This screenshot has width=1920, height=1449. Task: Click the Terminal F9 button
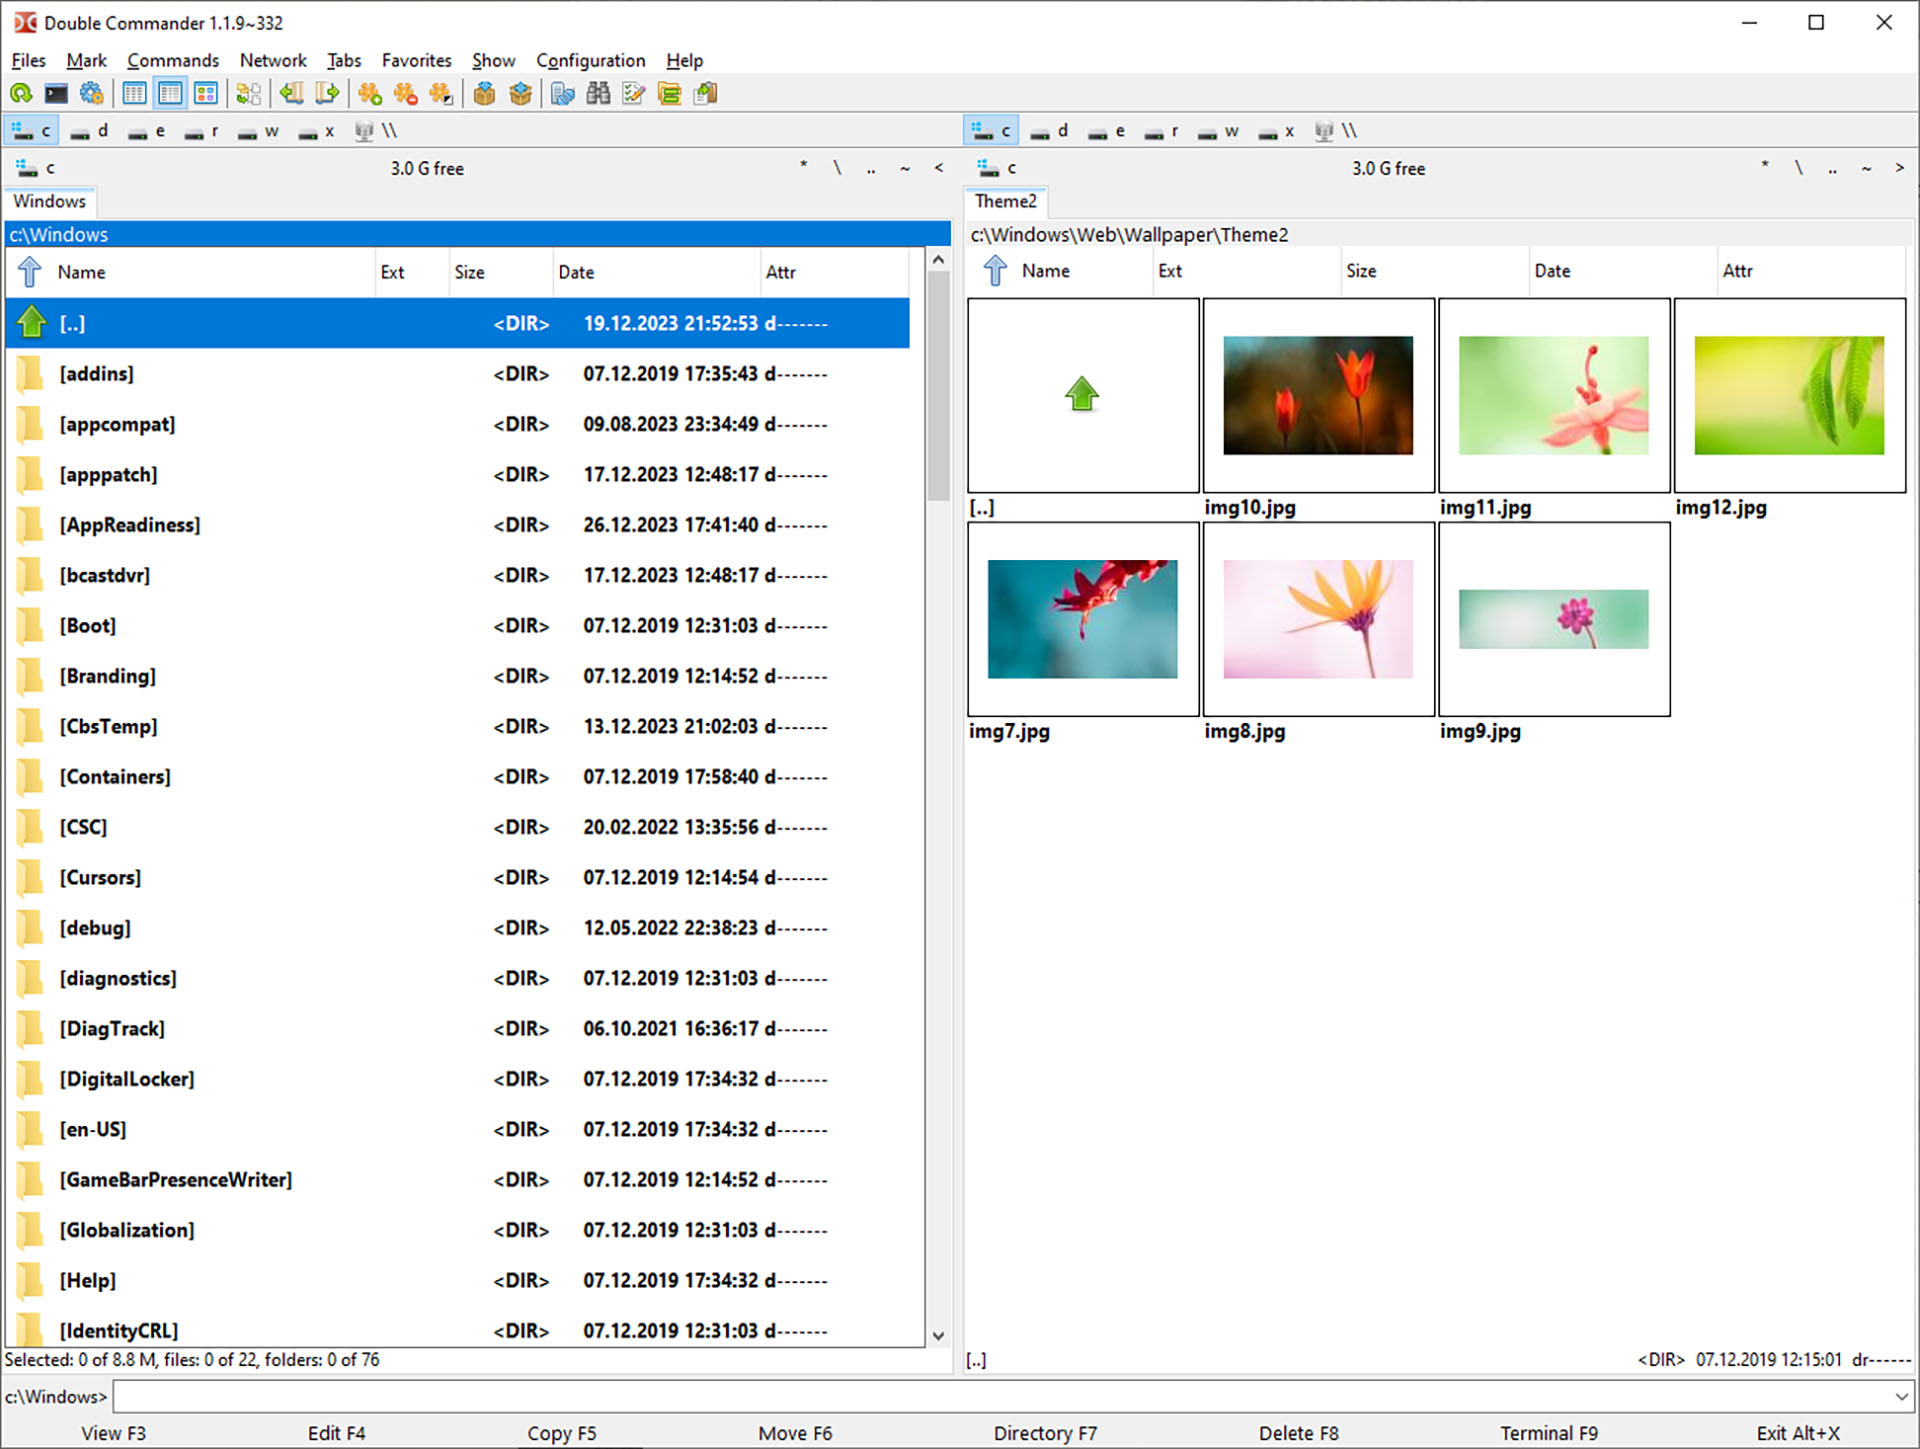click(1548, 1432)
